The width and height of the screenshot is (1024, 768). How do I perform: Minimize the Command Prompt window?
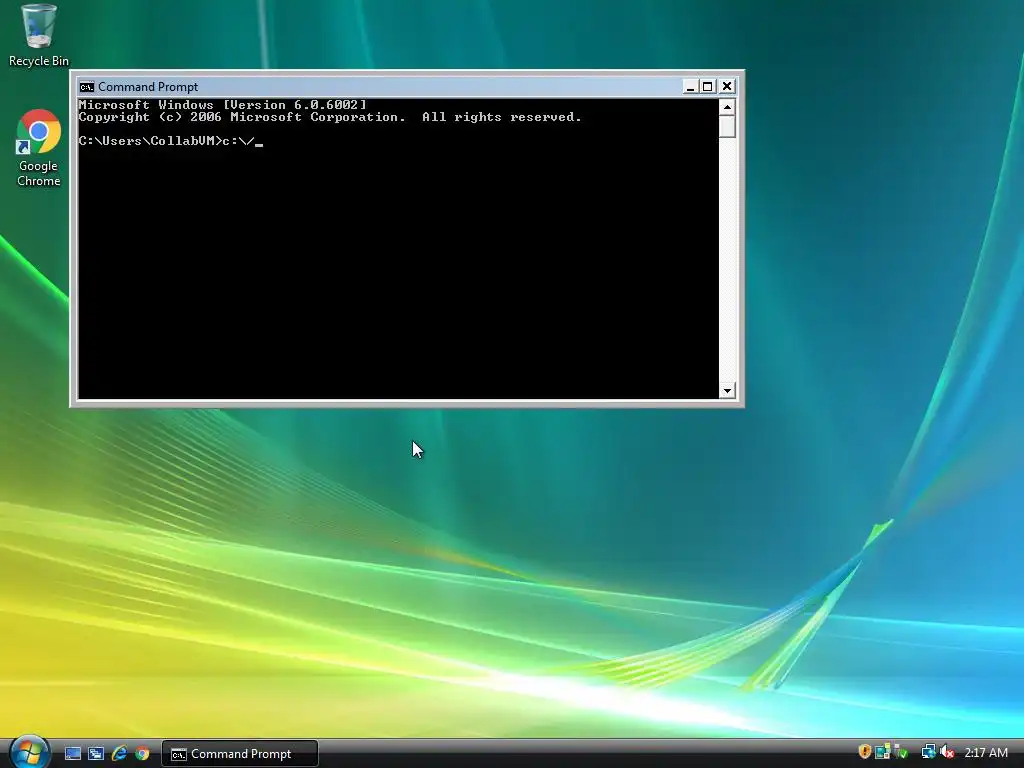pyautogui.click(x=690, y=86)
